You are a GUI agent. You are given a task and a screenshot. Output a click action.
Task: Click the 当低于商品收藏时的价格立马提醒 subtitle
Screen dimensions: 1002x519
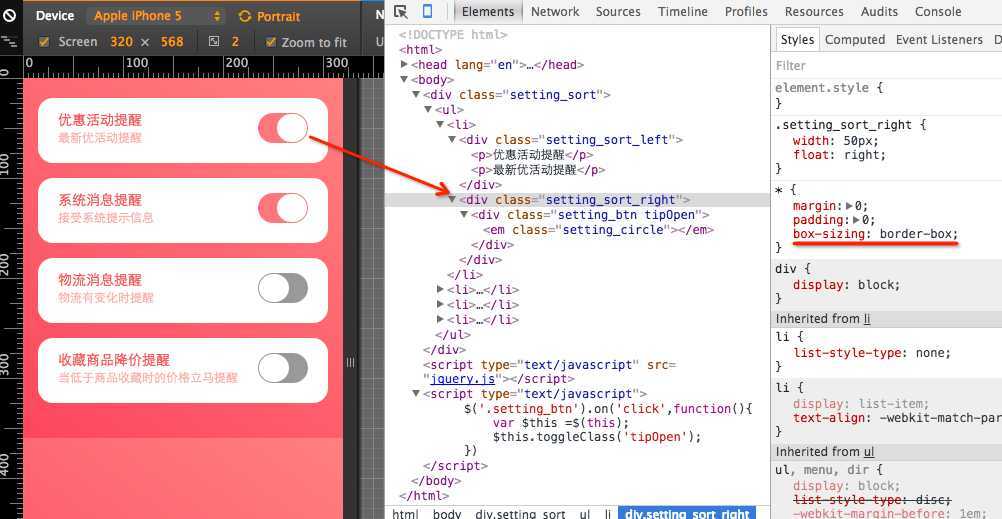(148, 378)
